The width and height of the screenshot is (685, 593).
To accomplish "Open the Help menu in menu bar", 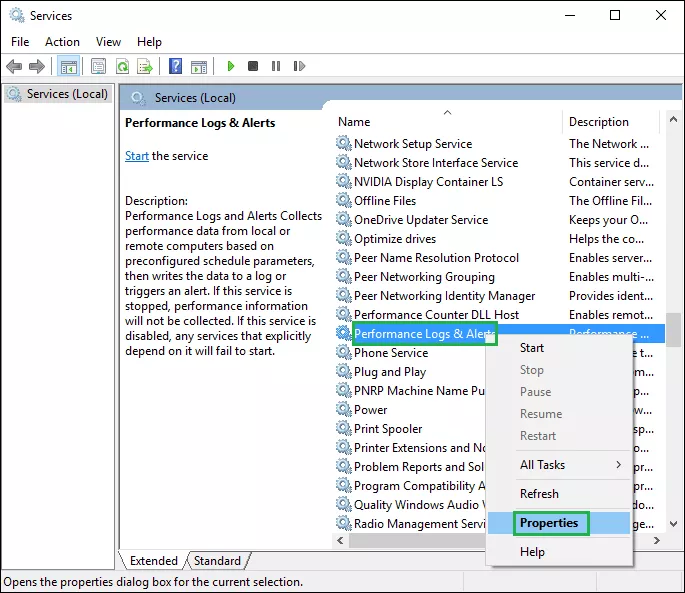I will pos(149,42).
